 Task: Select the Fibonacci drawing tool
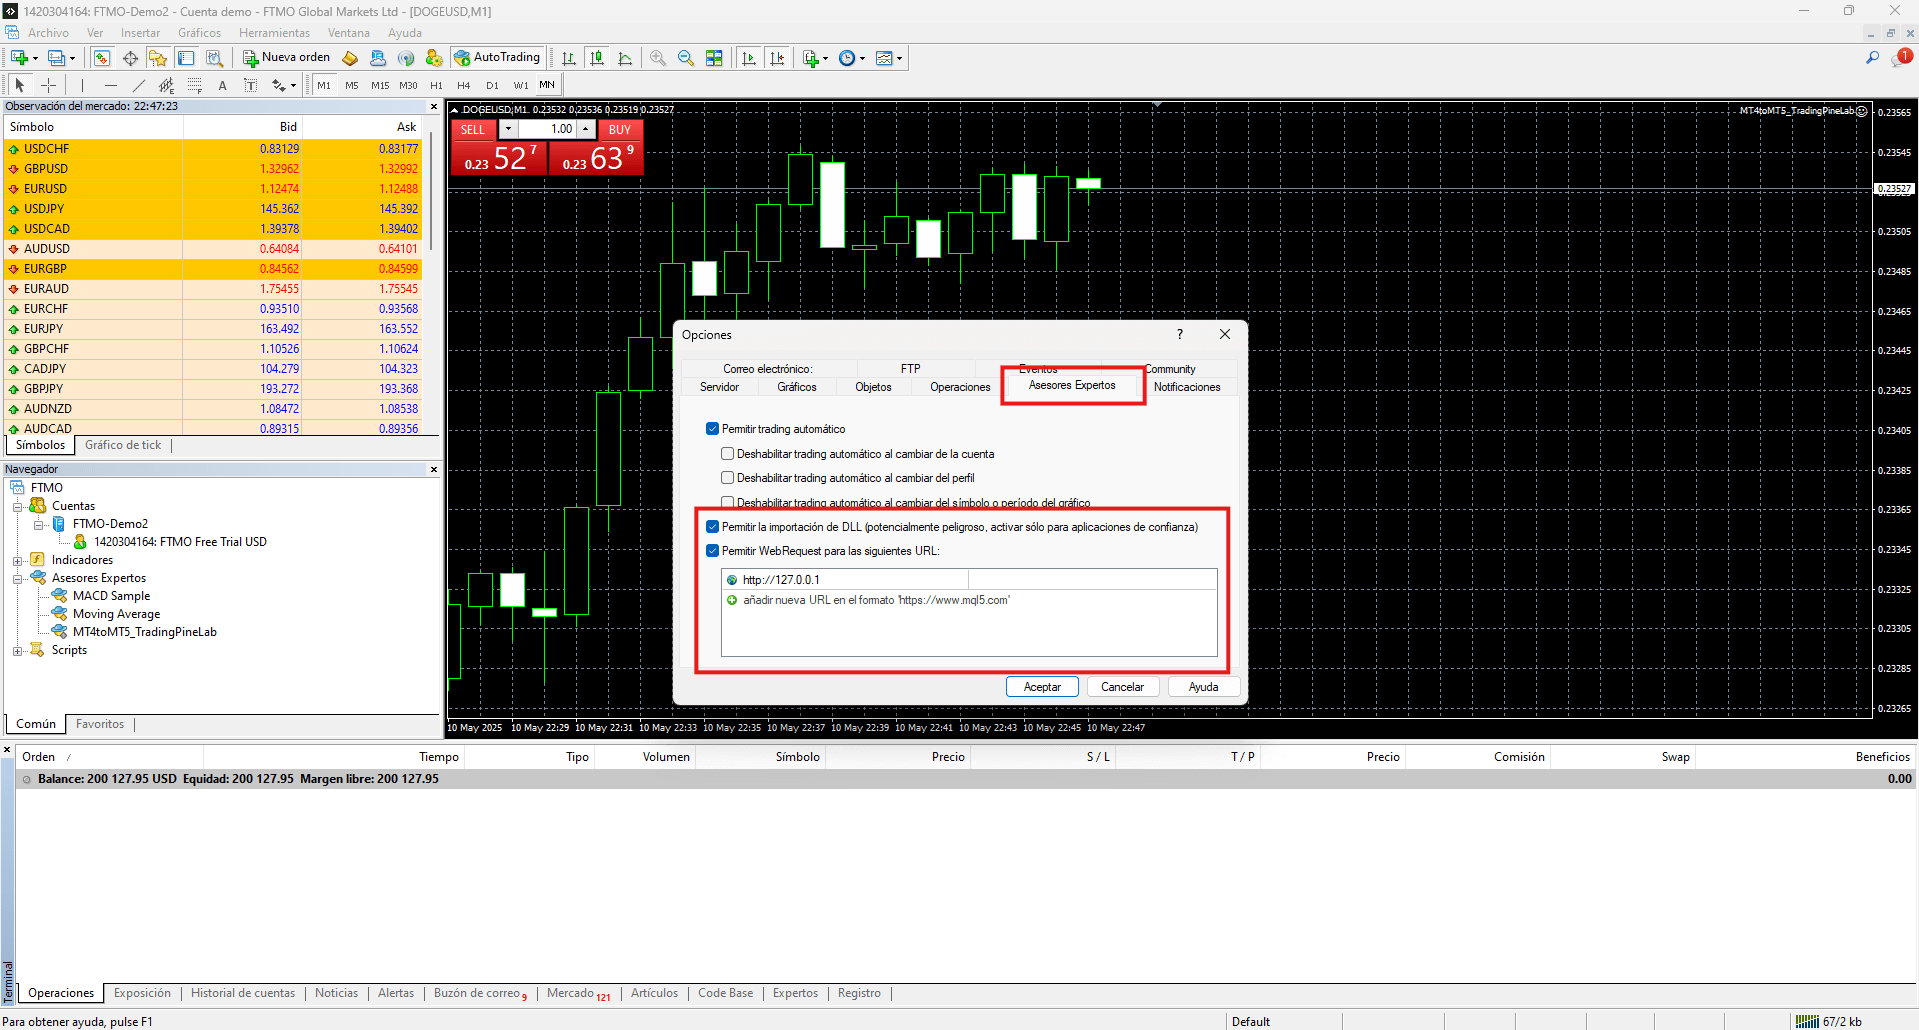click(195, 85)
